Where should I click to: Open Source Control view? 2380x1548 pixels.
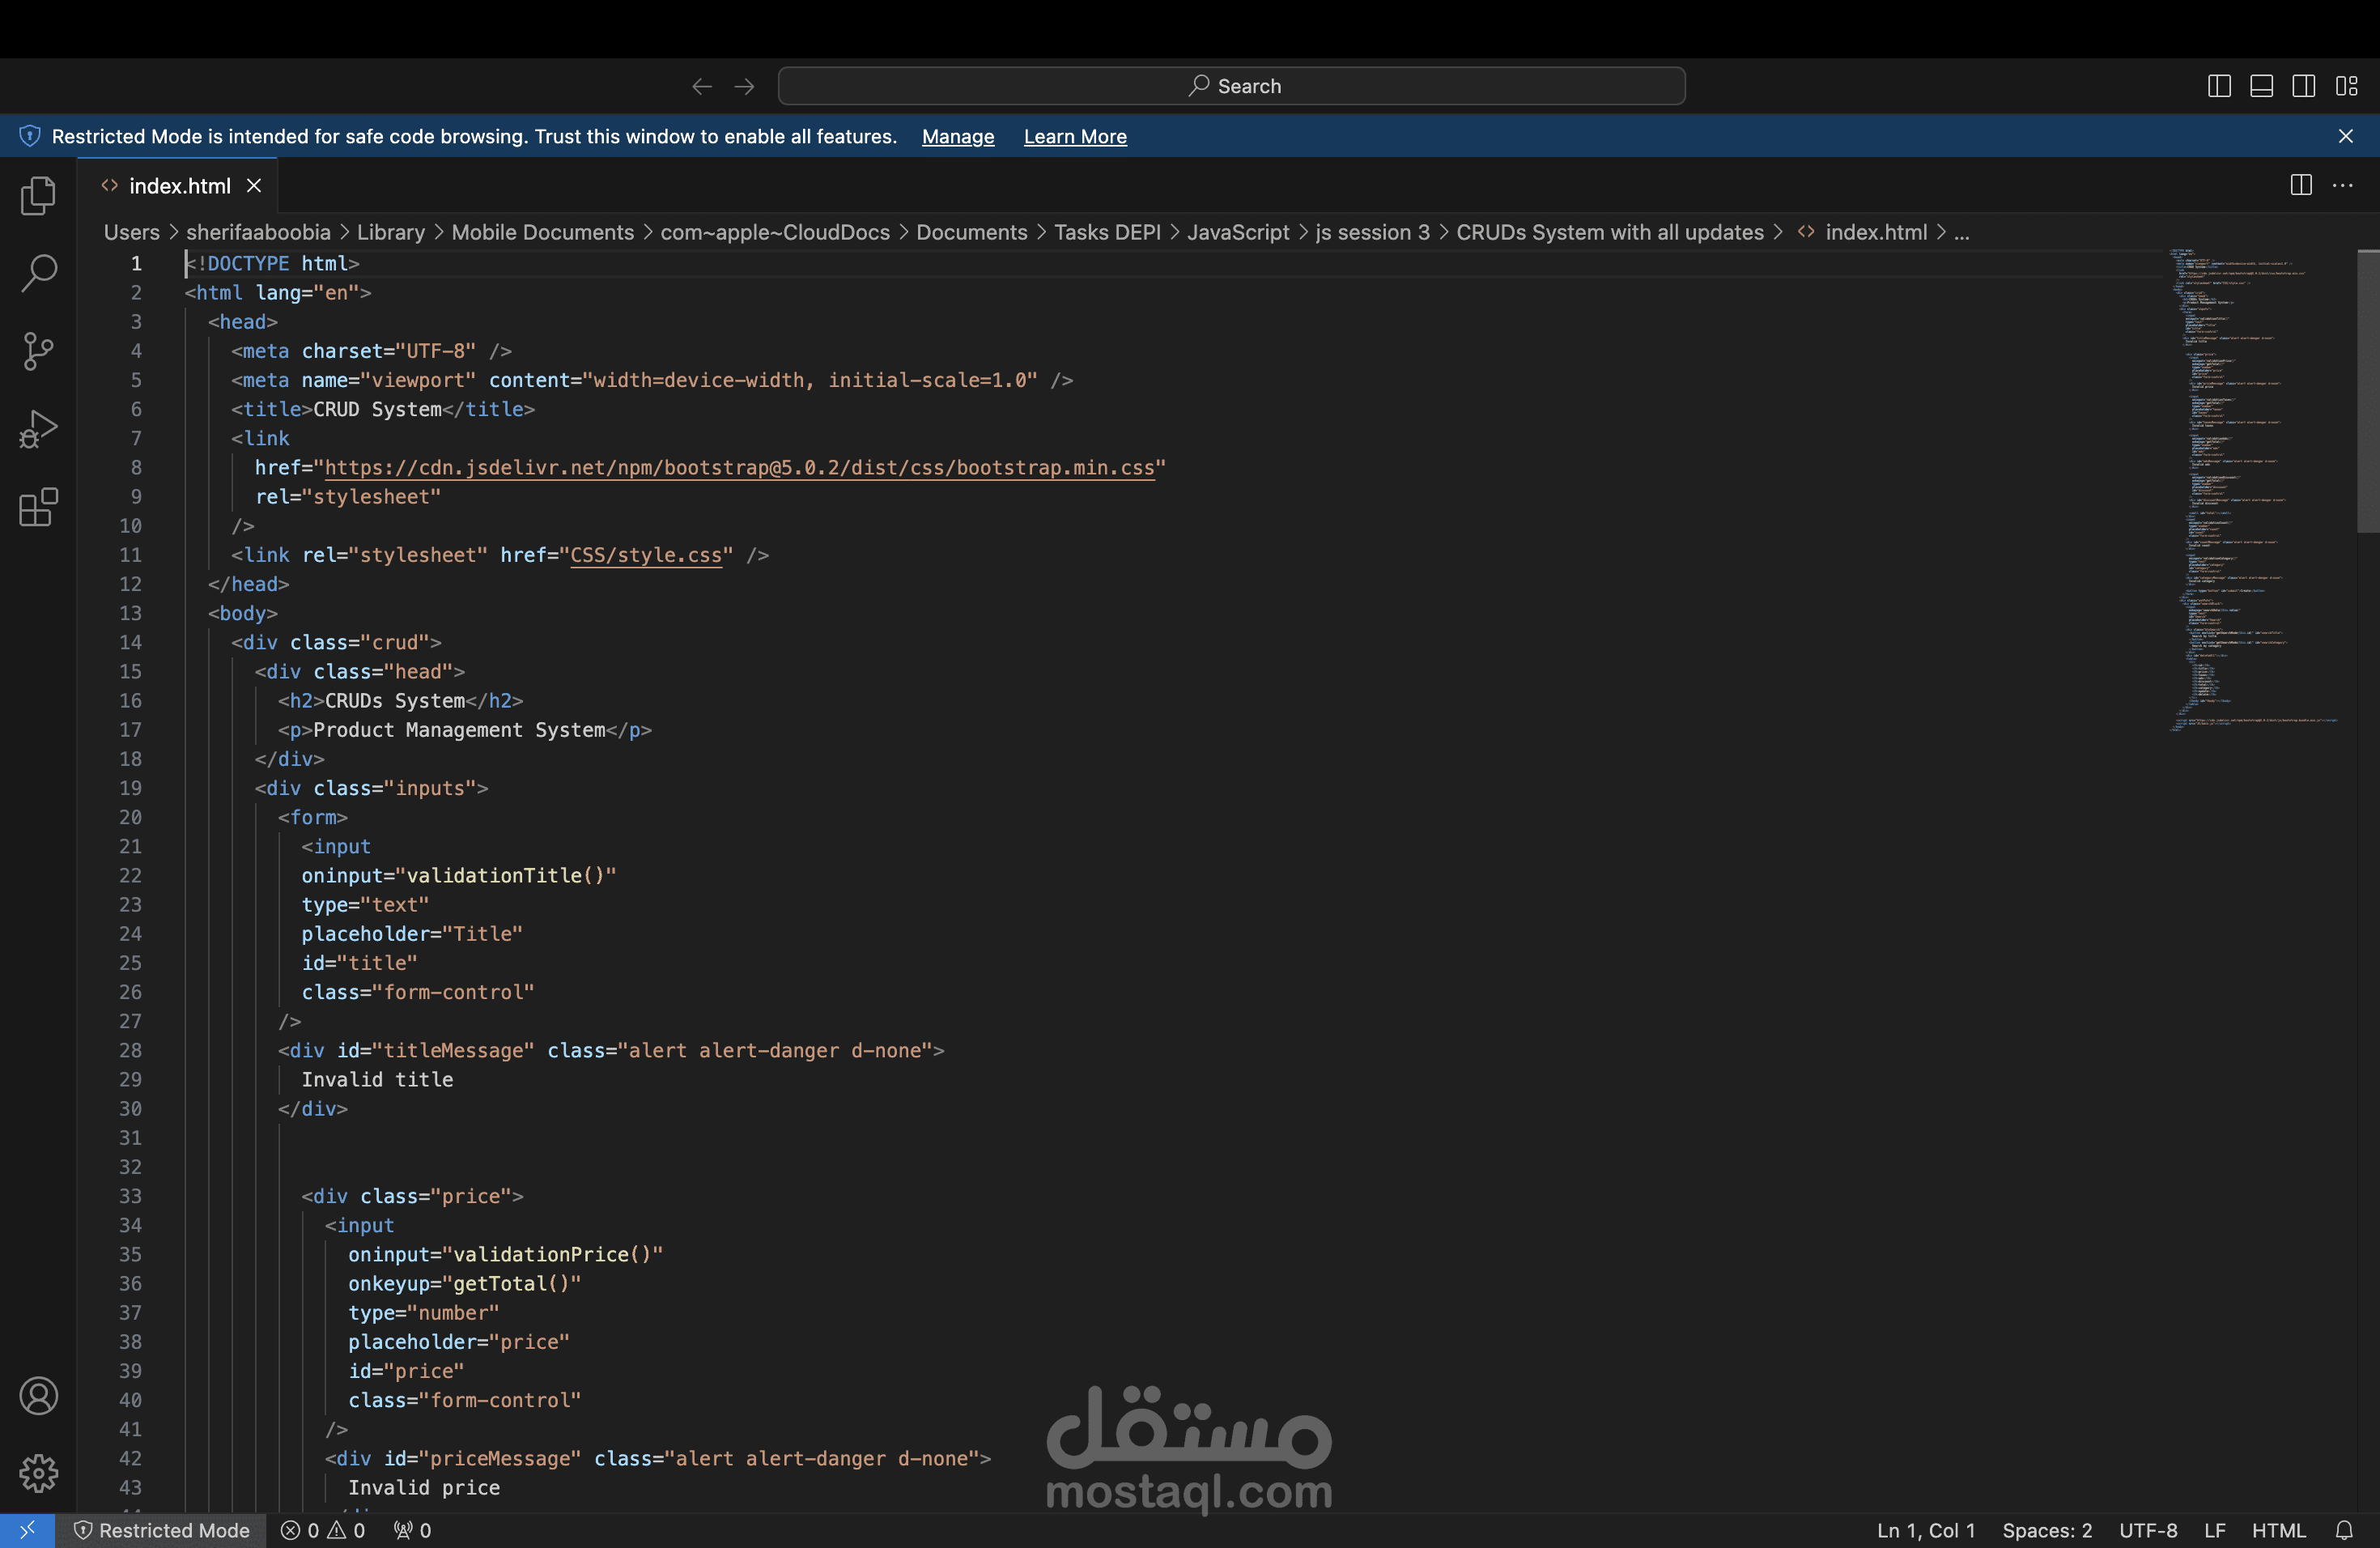(x=38, y=351)
